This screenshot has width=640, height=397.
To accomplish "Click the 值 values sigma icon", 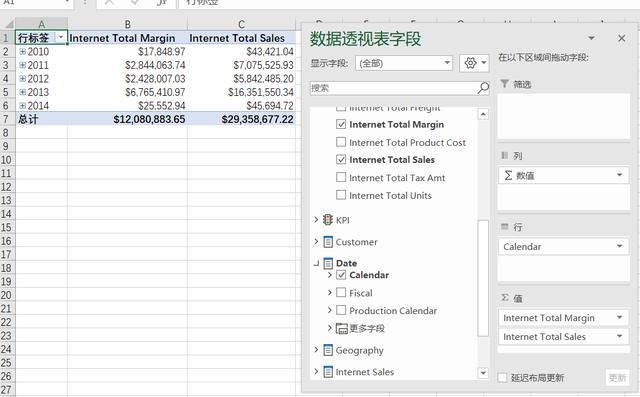I will (x=504, y=297).
